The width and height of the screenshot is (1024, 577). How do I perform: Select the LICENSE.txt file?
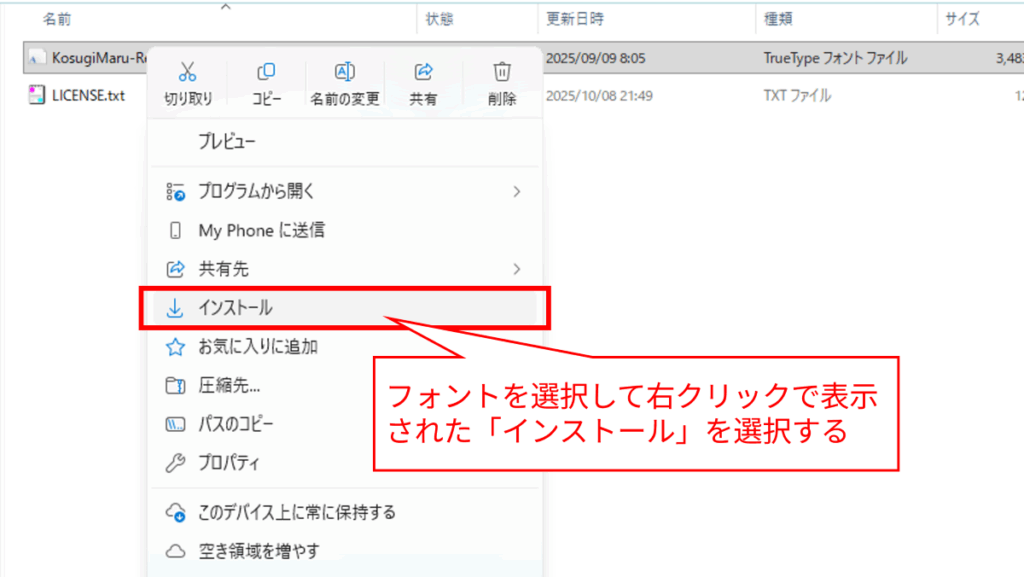[x=88, y=96]
